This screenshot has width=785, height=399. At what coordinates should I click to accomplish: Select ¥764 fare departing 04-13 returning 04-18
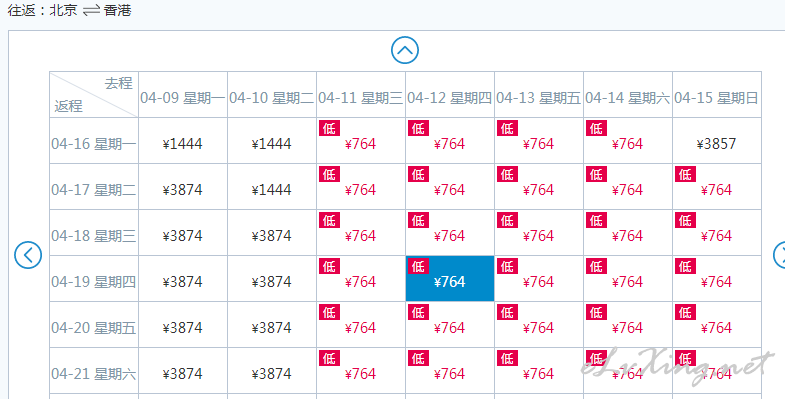pos(539,233)
